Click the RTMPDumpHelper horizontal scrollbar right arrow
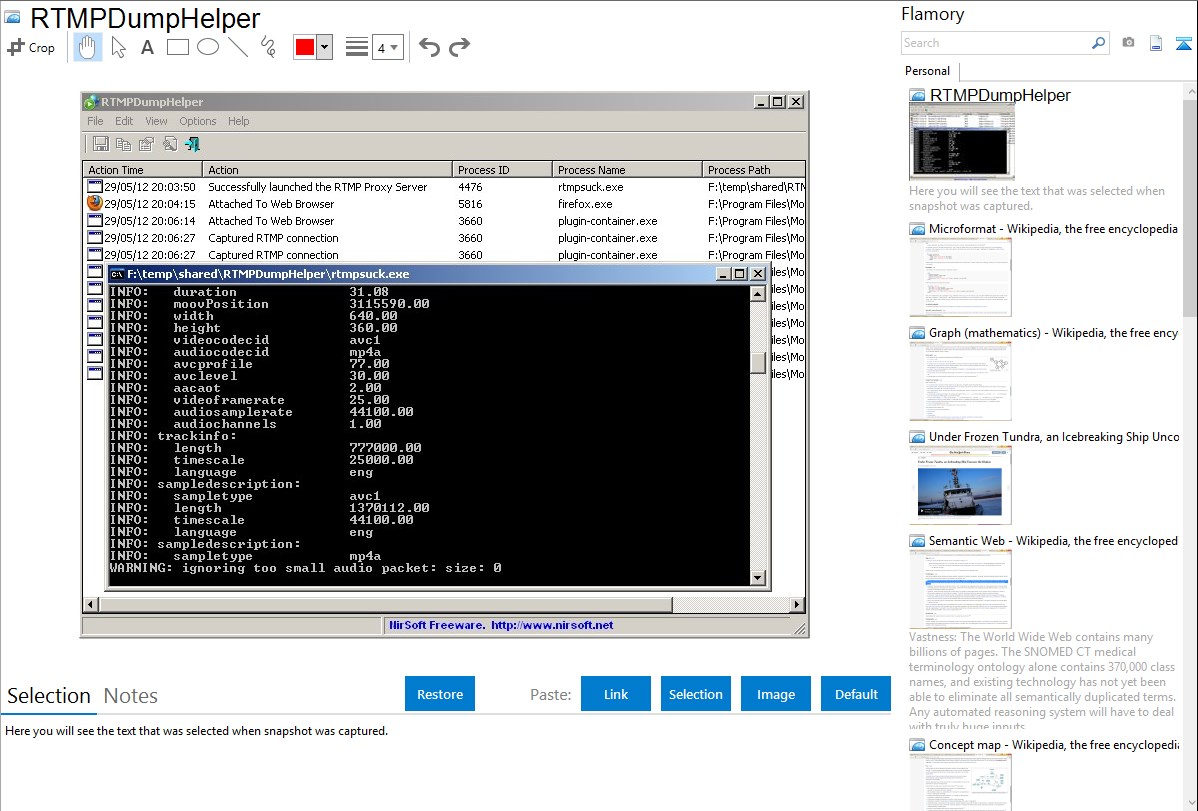Viewport: 1198px width, 811px height. tap(797, 605)
